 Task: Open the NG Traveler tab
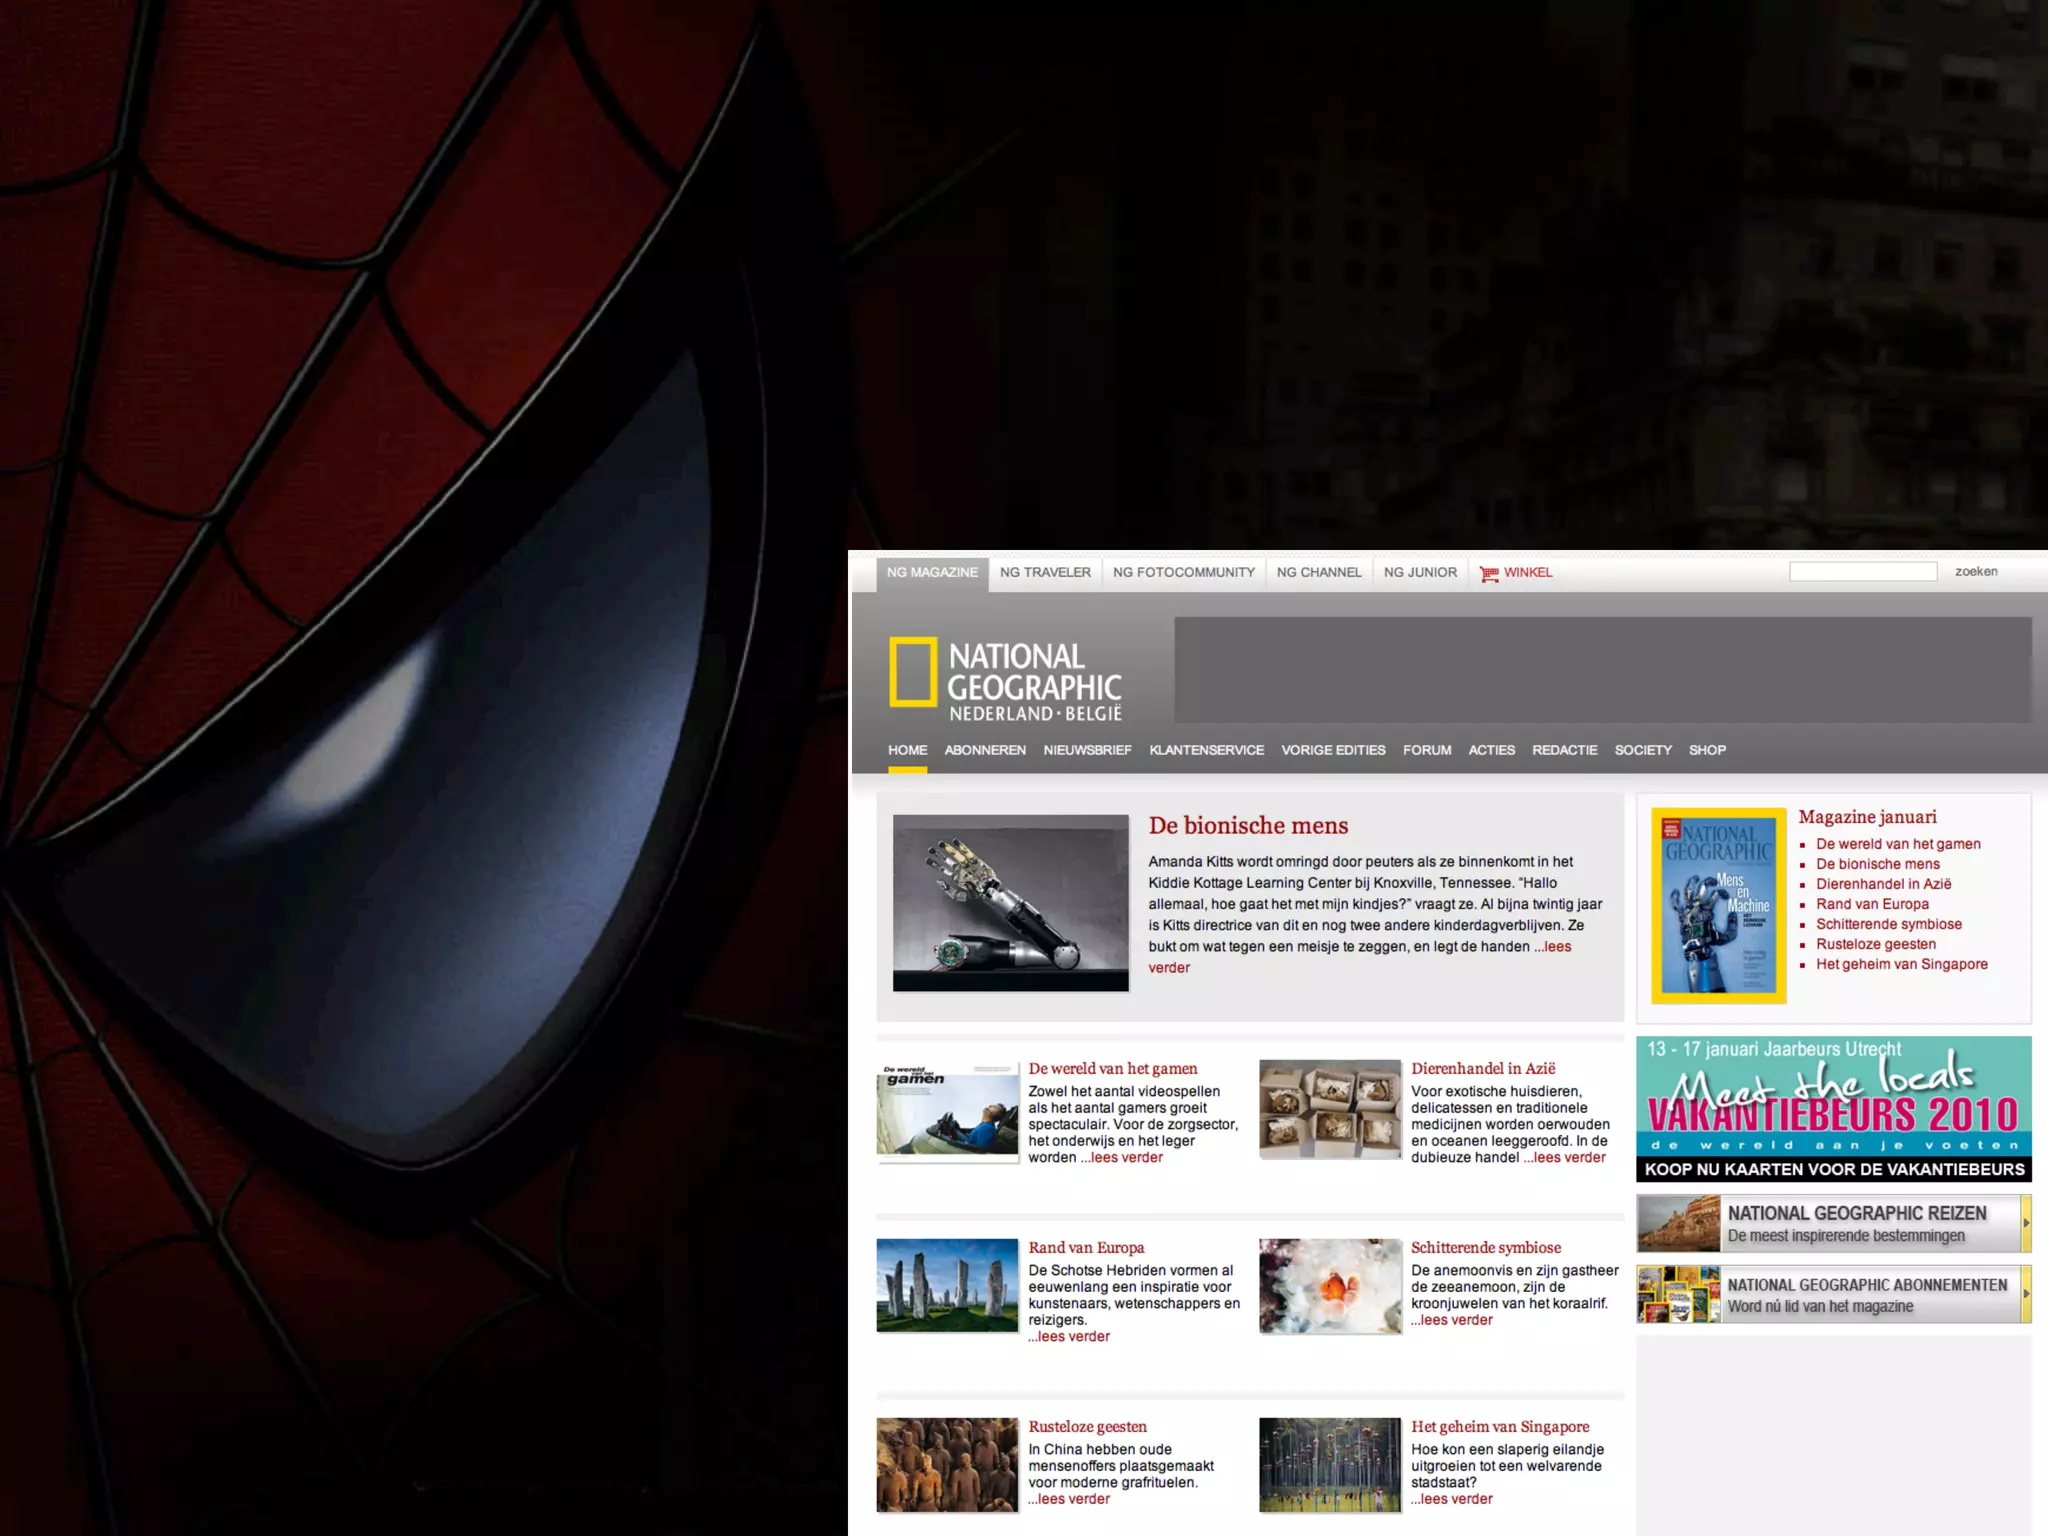[x=1045, y=573]
